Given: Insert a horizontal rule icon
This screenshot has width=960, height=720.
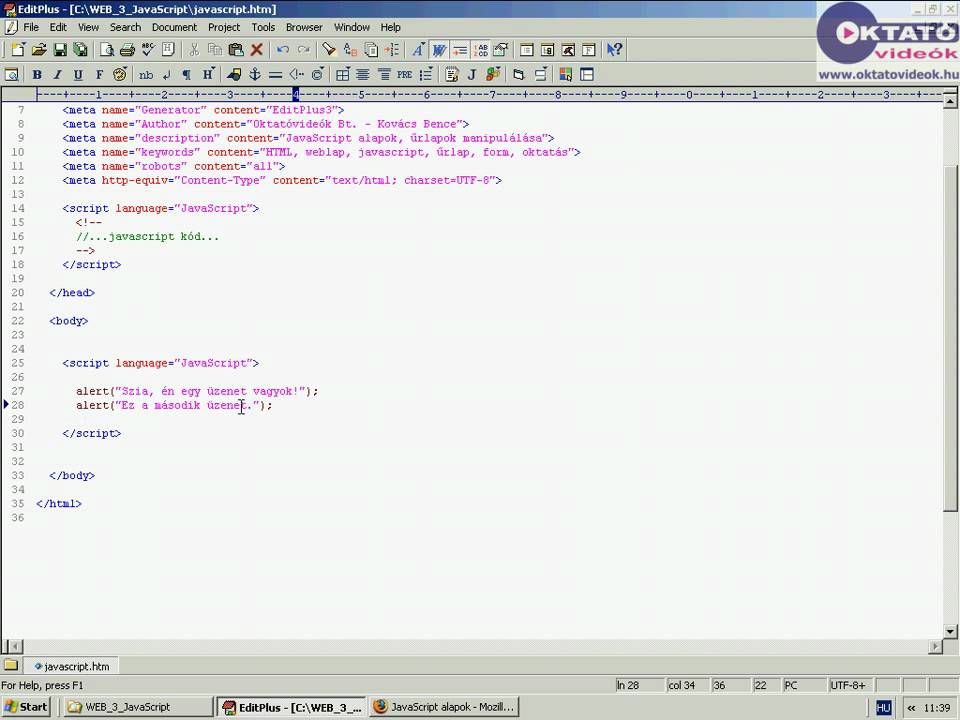Looking at the screenshot, I should 276,75.
